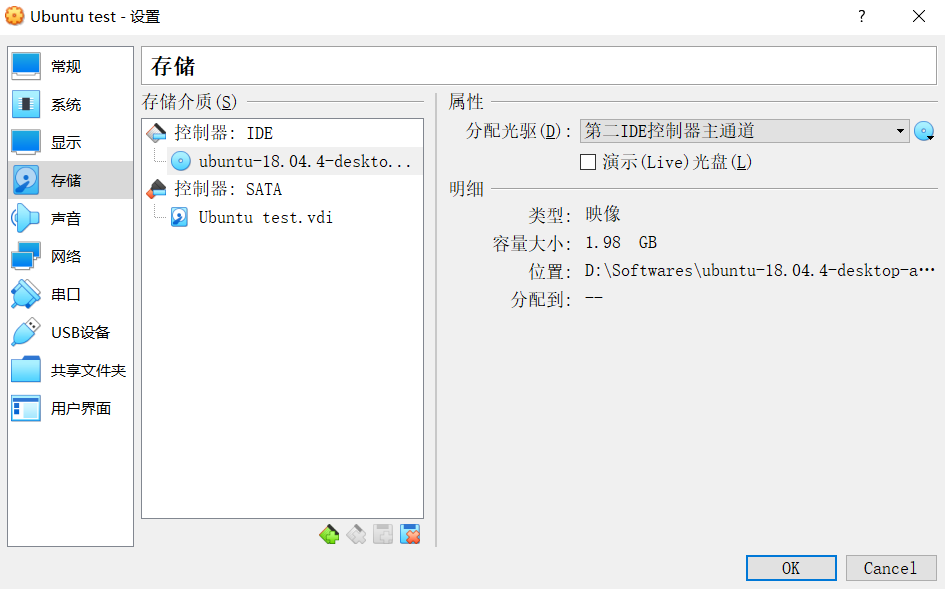Viewport: 945px width, 589px height.
Task: Select the 存储 (Storage) settings category
Action: (x=71, y=180)
